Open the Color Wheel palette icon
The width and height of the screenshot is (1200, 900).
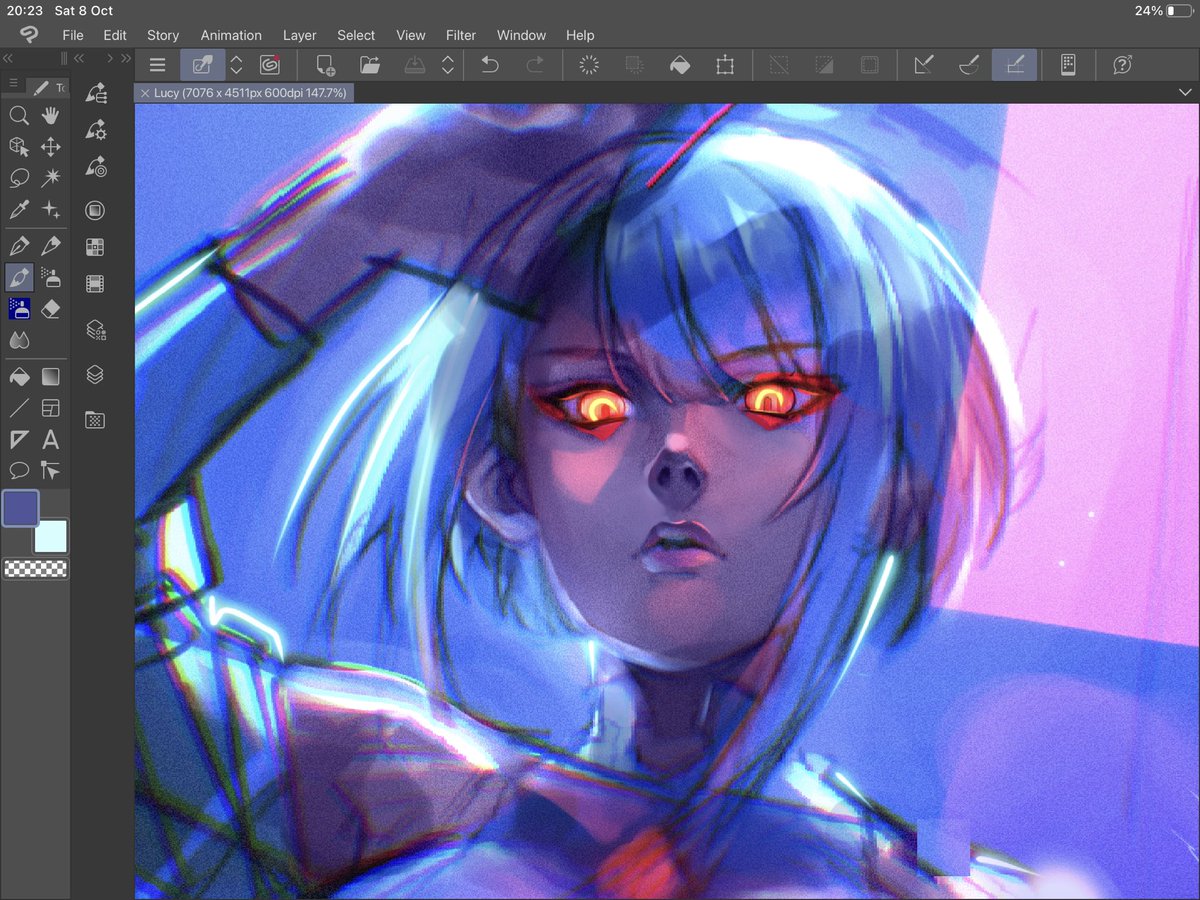click(x=95, y=211)
